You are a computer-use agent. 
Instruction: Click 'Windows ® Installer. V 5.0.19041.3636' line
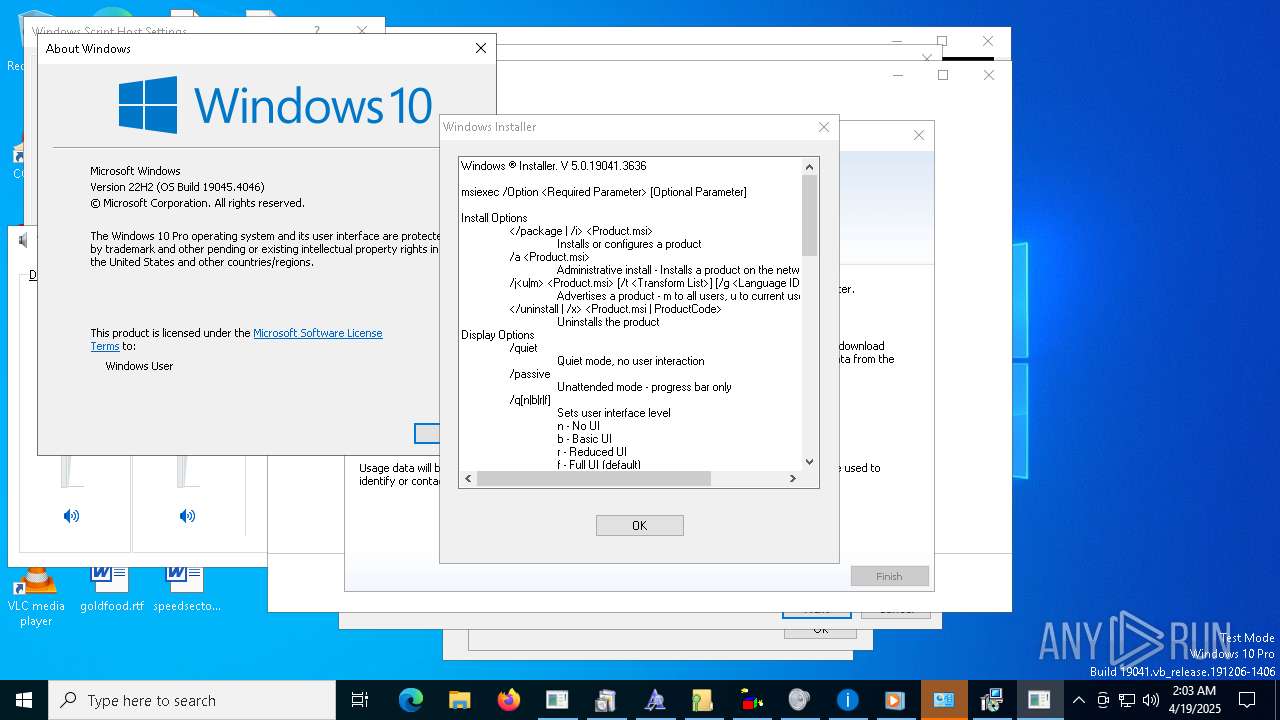(x=554, y=166)
